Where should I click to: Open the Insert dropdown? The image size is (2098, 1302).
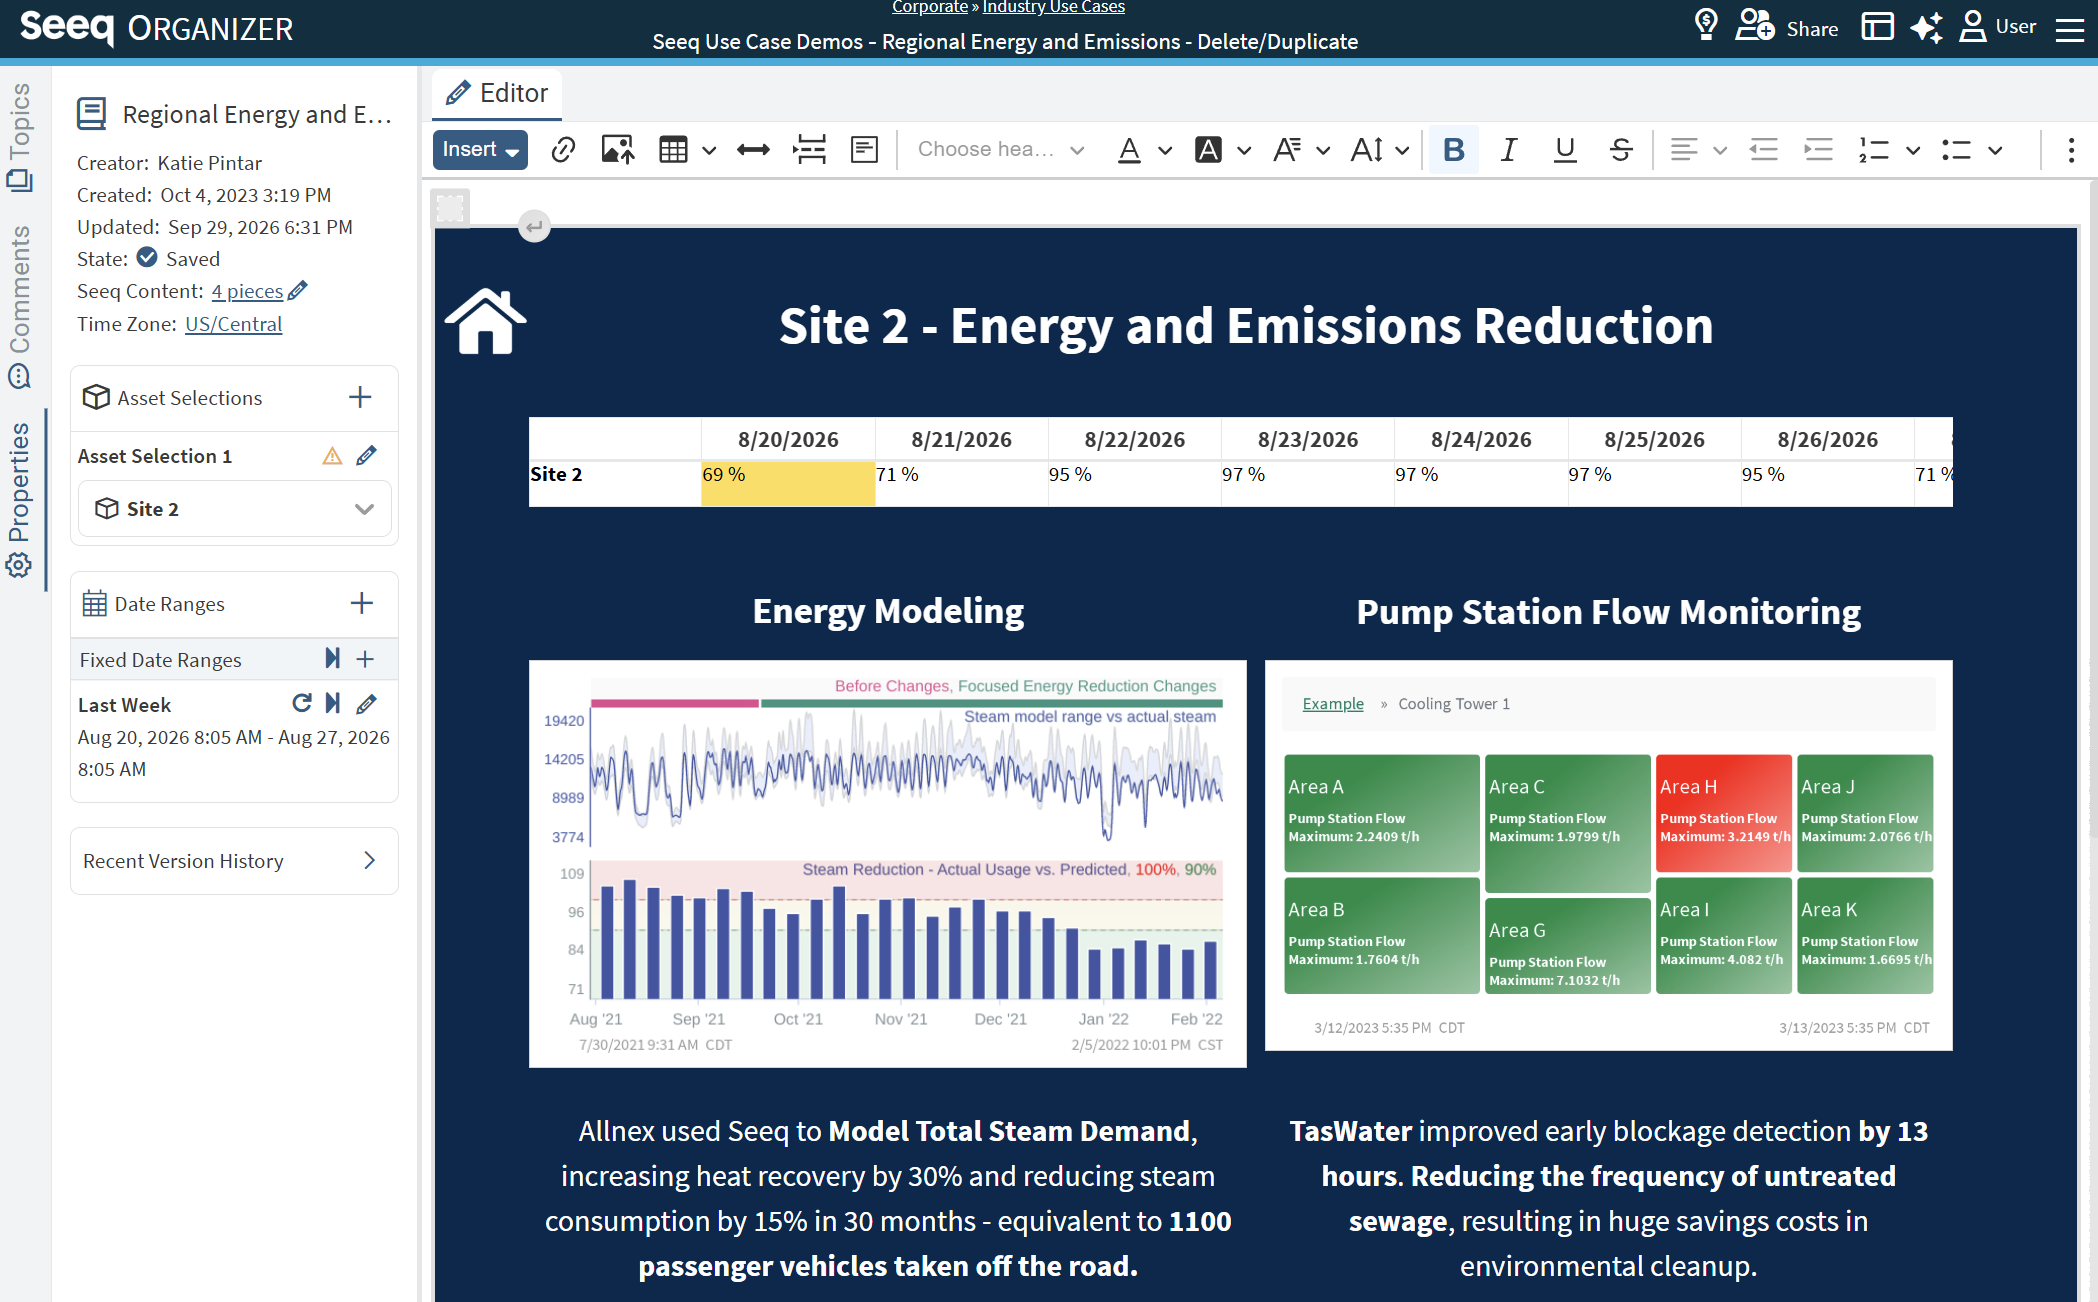pyautogui.click(x=480, y=150)
